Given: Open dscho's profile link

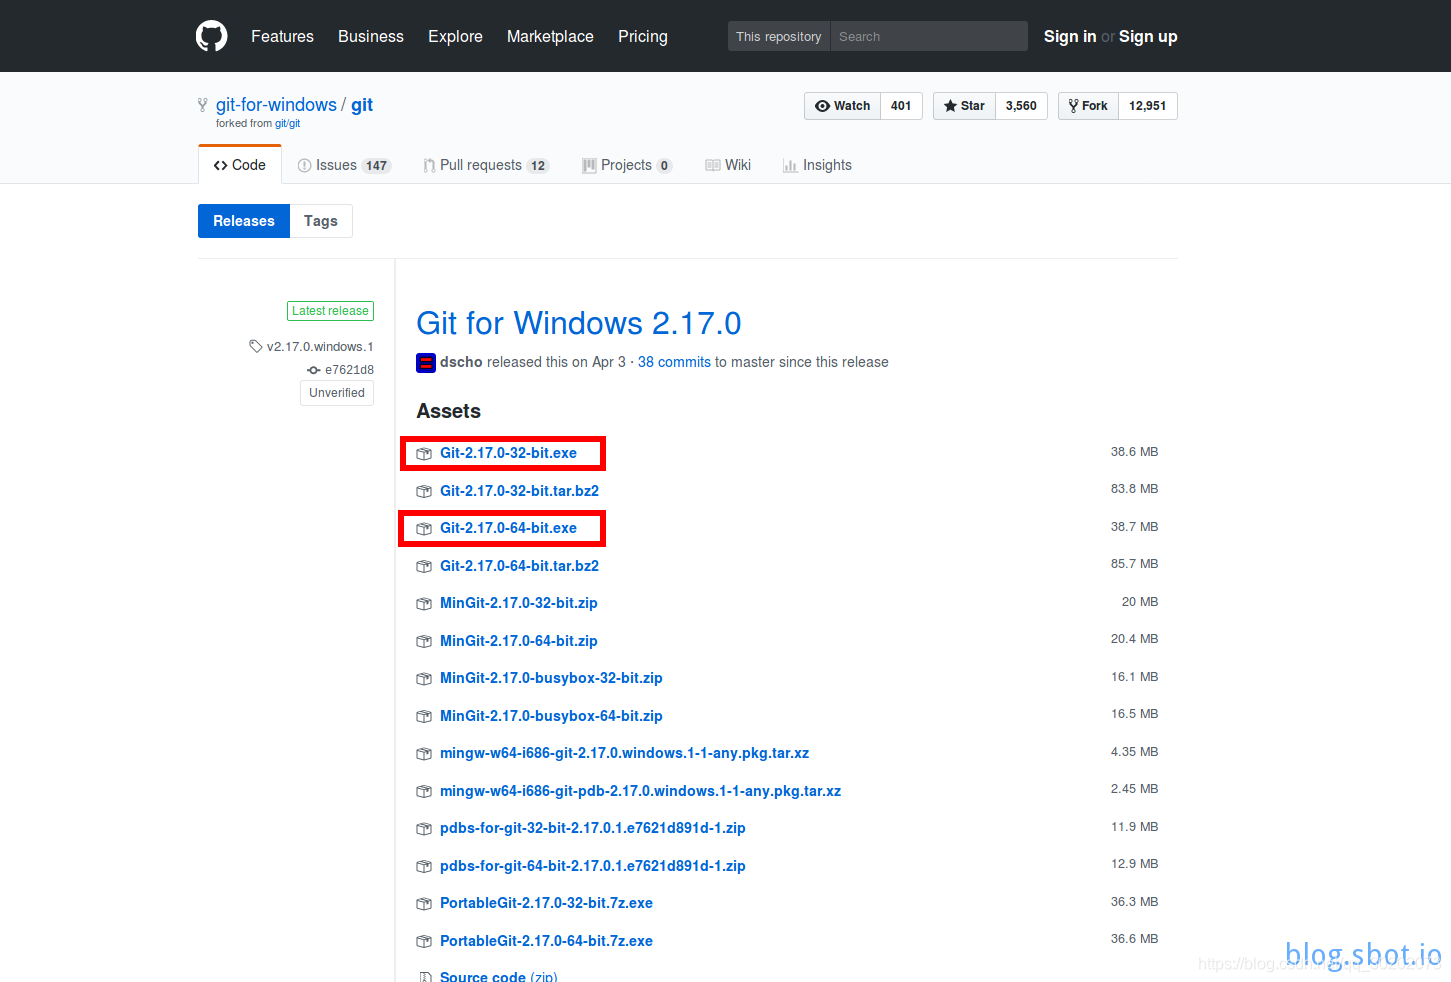Looking at the screenshot, I should click(461, 362).
